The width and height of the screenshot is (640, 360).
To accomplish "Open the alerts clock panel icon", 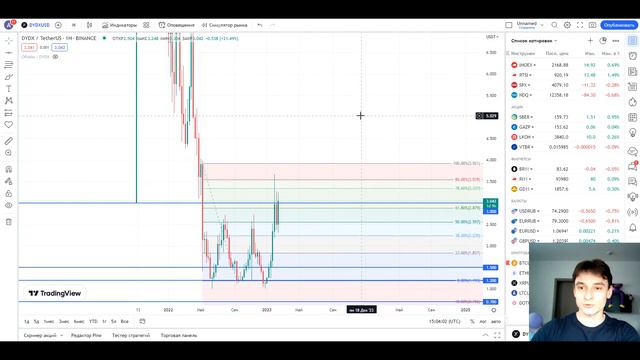I will 632,56.
